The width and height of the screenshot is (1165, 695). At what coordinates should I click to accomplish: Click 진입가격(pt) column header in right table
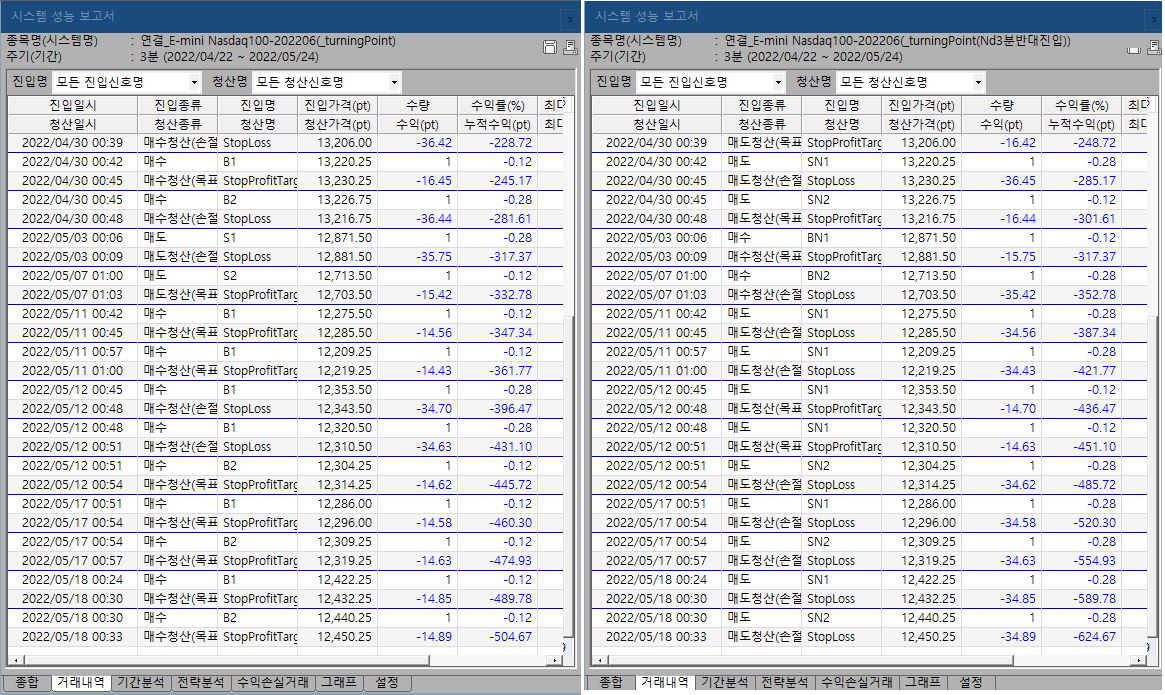click(921, 105)
